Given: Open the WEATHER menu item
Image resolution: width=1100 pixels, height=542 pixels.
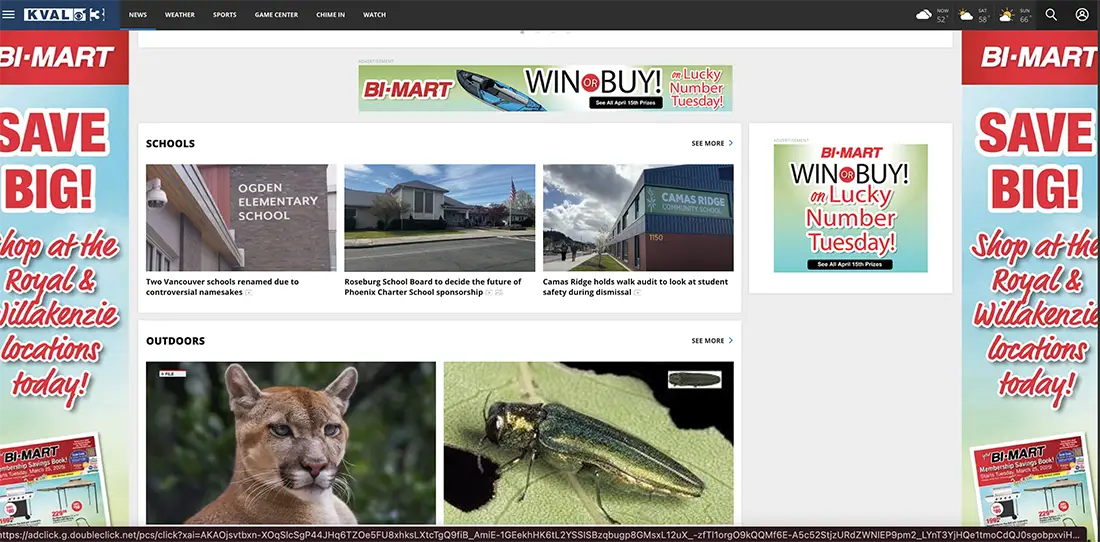Looking at the screenshot, I should (x=180, y=15).
